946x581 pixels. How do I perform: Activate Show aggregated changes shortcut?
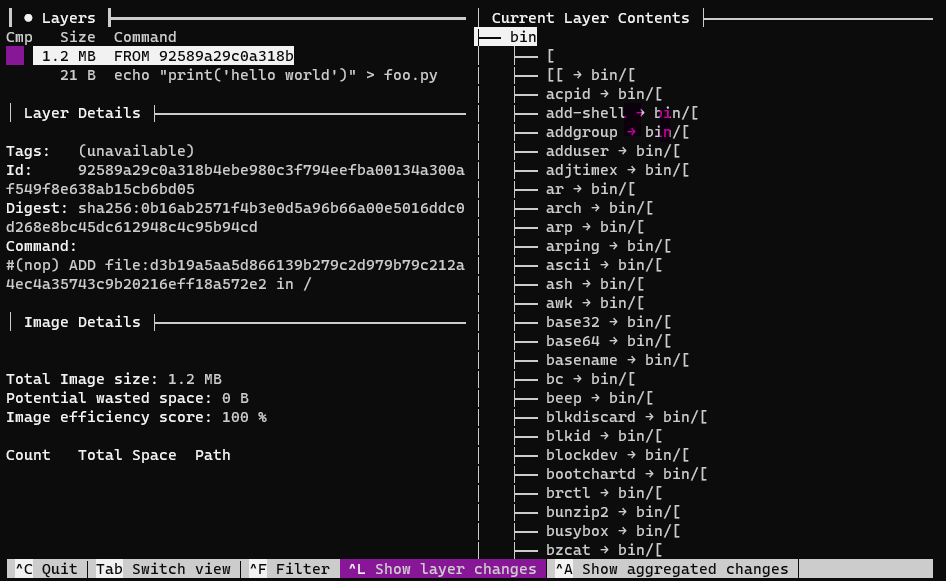pos(672,568)
